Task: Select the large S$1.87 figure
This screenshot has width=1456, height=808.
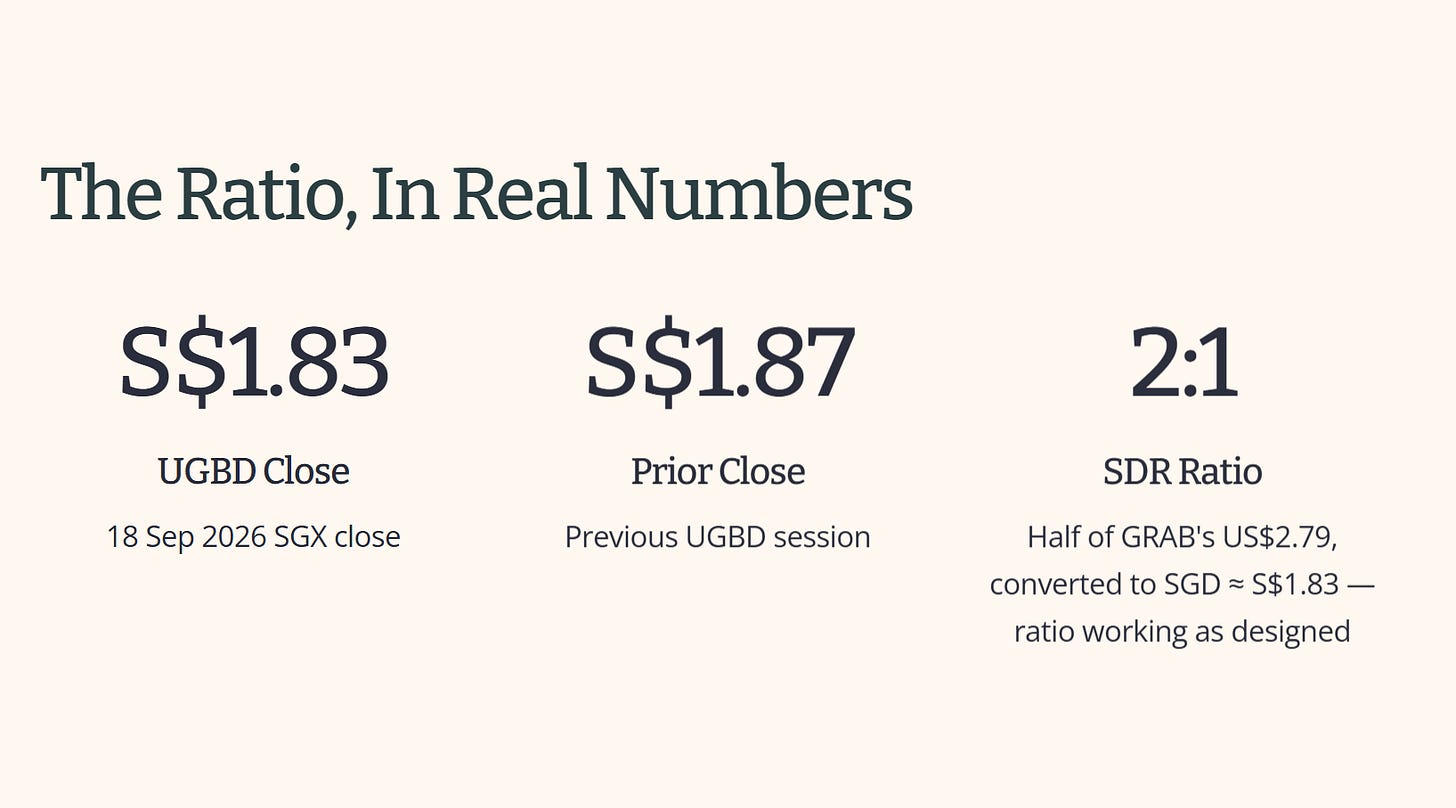Action: (x=719, y=362)
